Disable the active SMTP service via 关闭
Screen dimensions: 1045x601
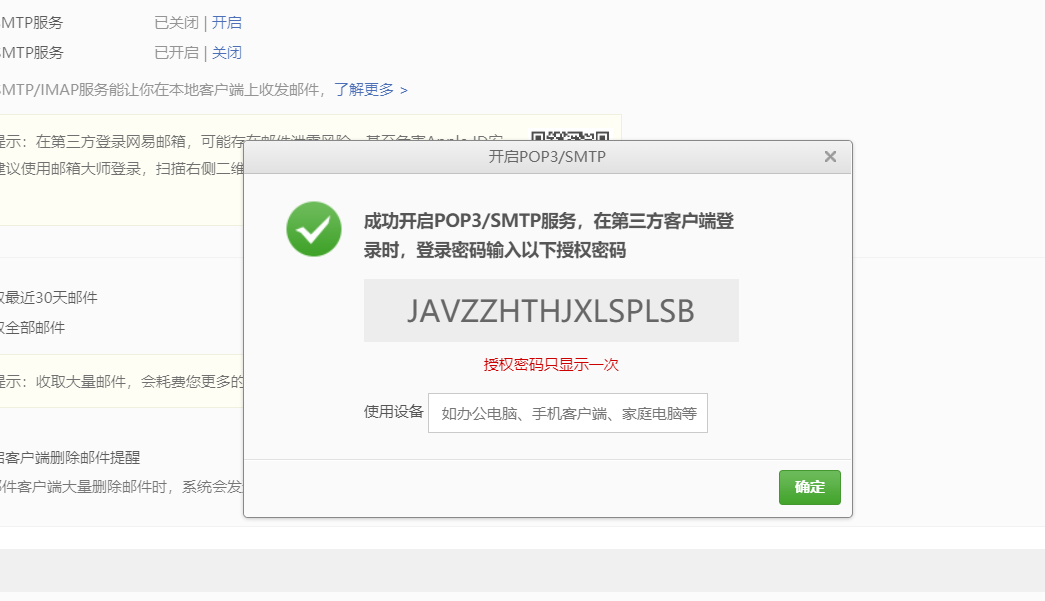click(227, 52)
